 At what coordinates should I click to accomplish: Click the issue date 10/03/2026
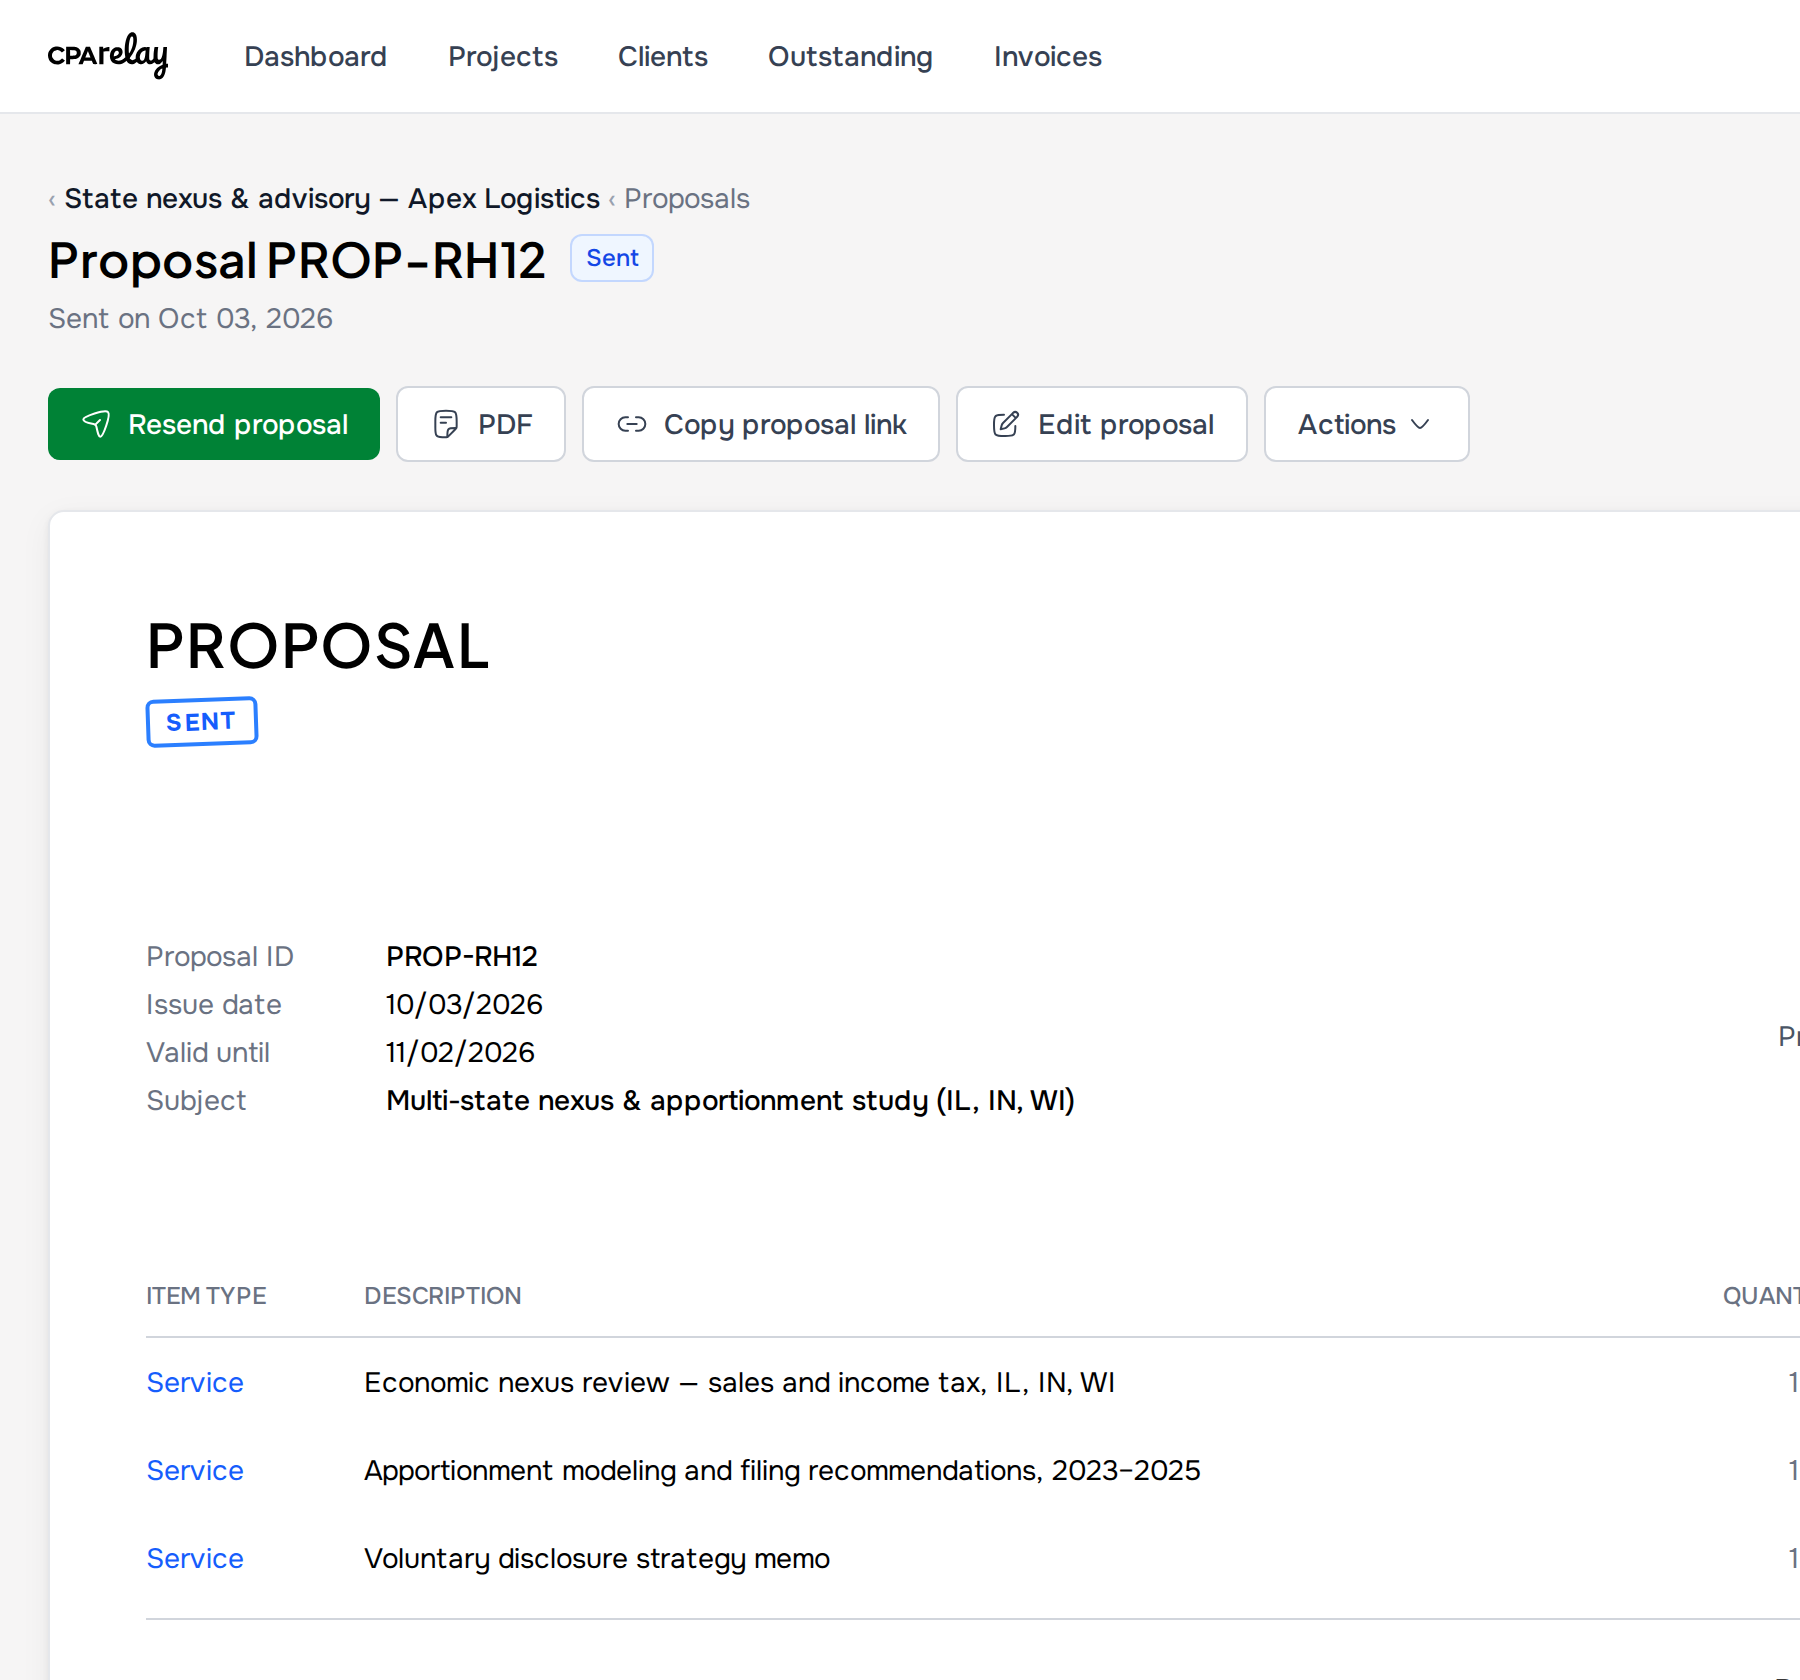click(464, 1004)
